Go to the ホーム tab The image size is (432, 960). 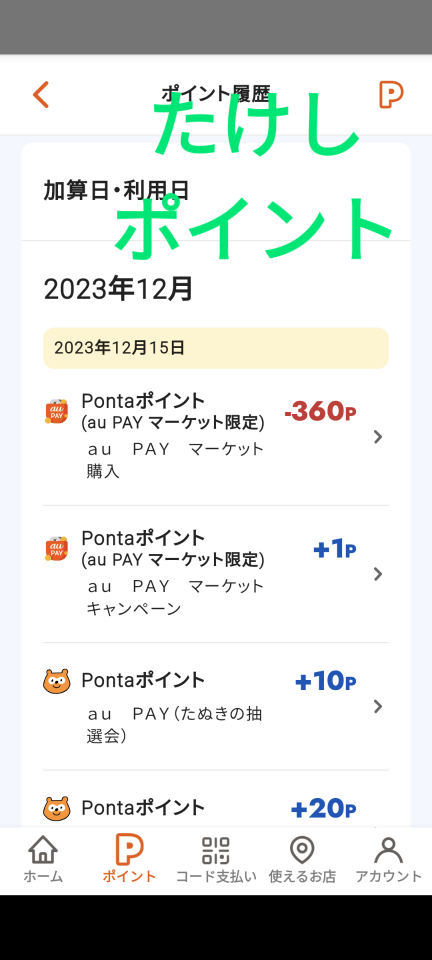click(43, 860)
